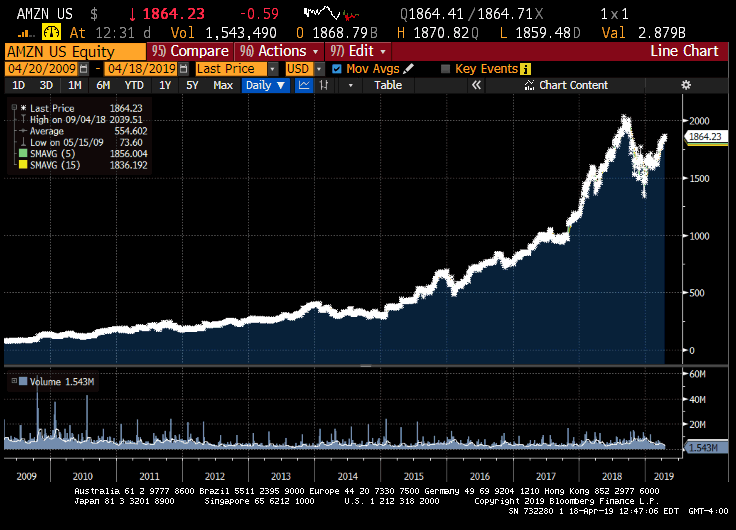
Task: Click the end date field 04/18/2019
Action: (x=141, y=69)
